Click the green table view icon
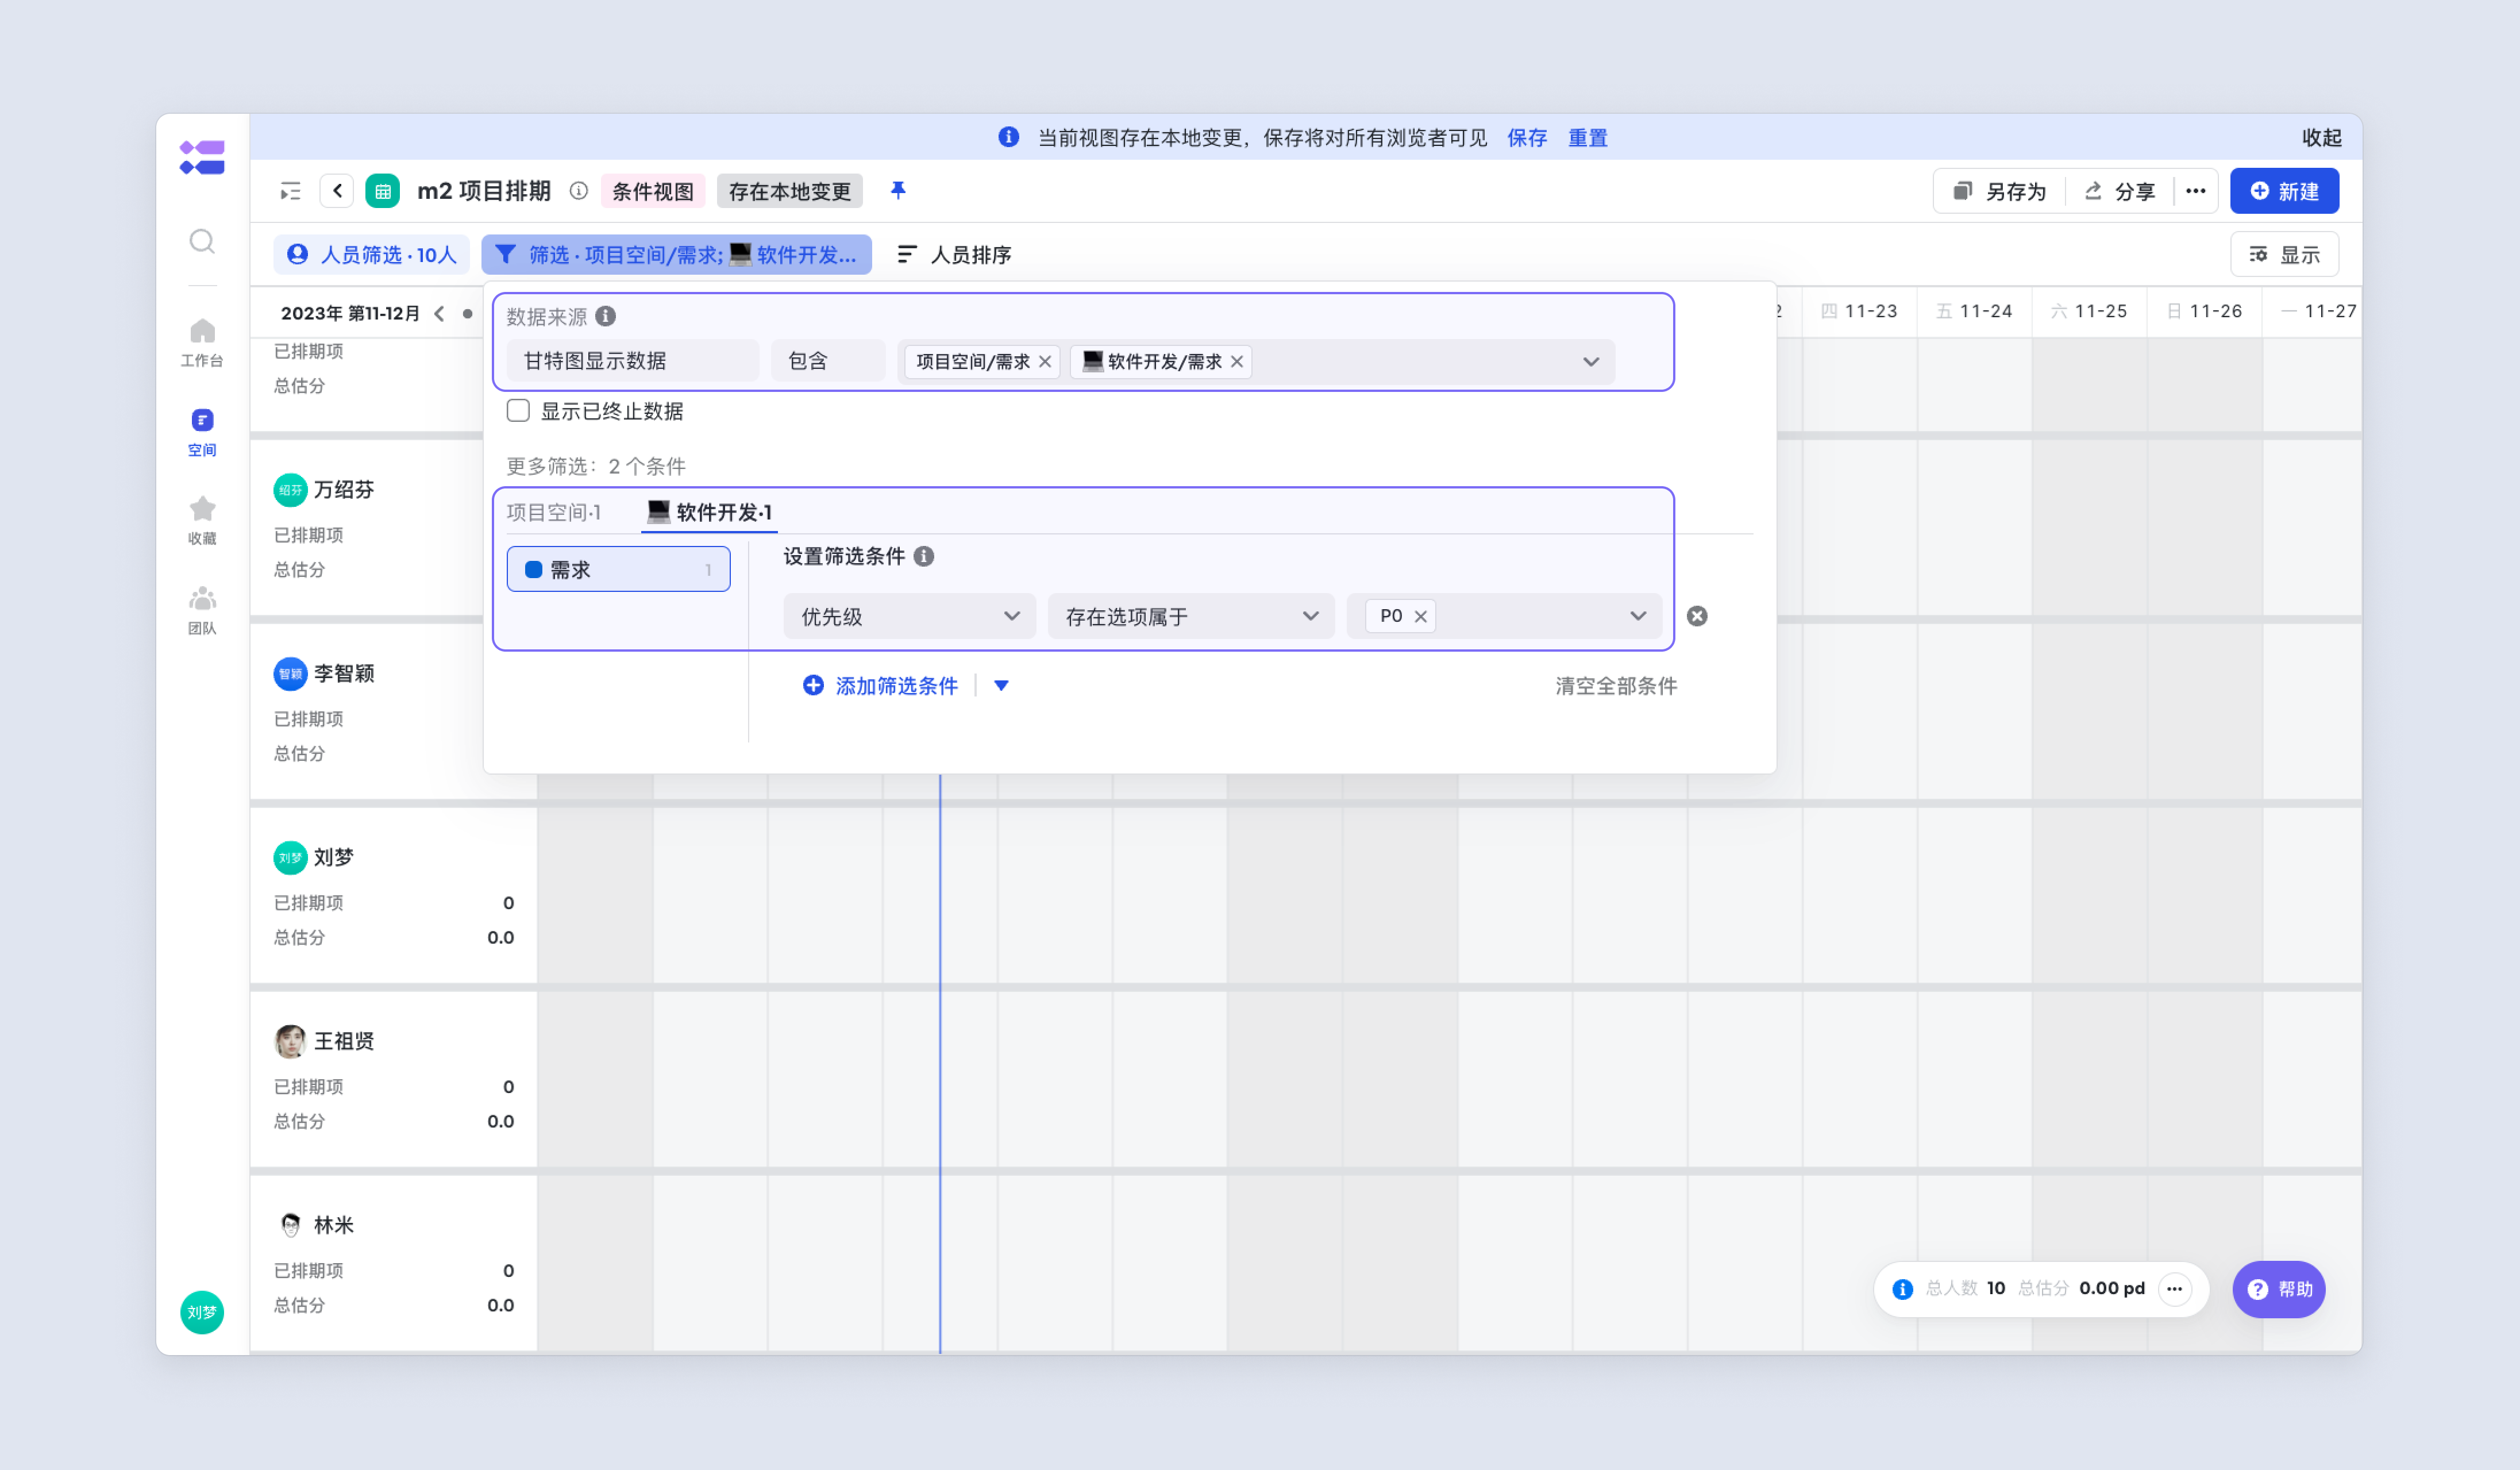 [382, 191]
